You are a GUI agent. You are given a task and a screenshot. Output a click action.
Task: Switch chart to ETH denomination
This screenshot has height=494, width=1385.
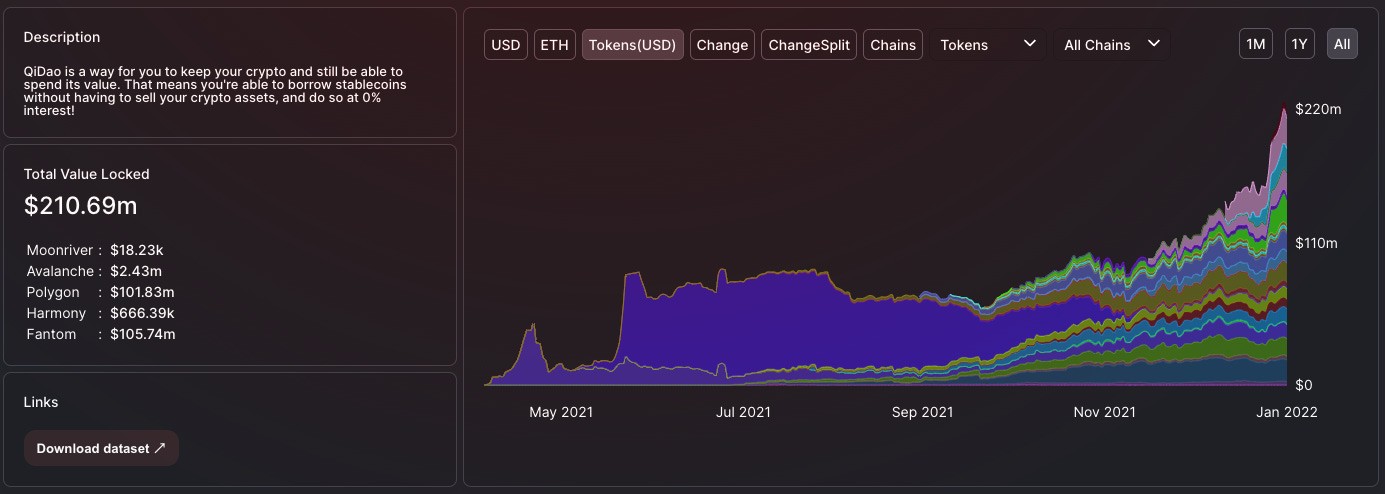(554, 45)
